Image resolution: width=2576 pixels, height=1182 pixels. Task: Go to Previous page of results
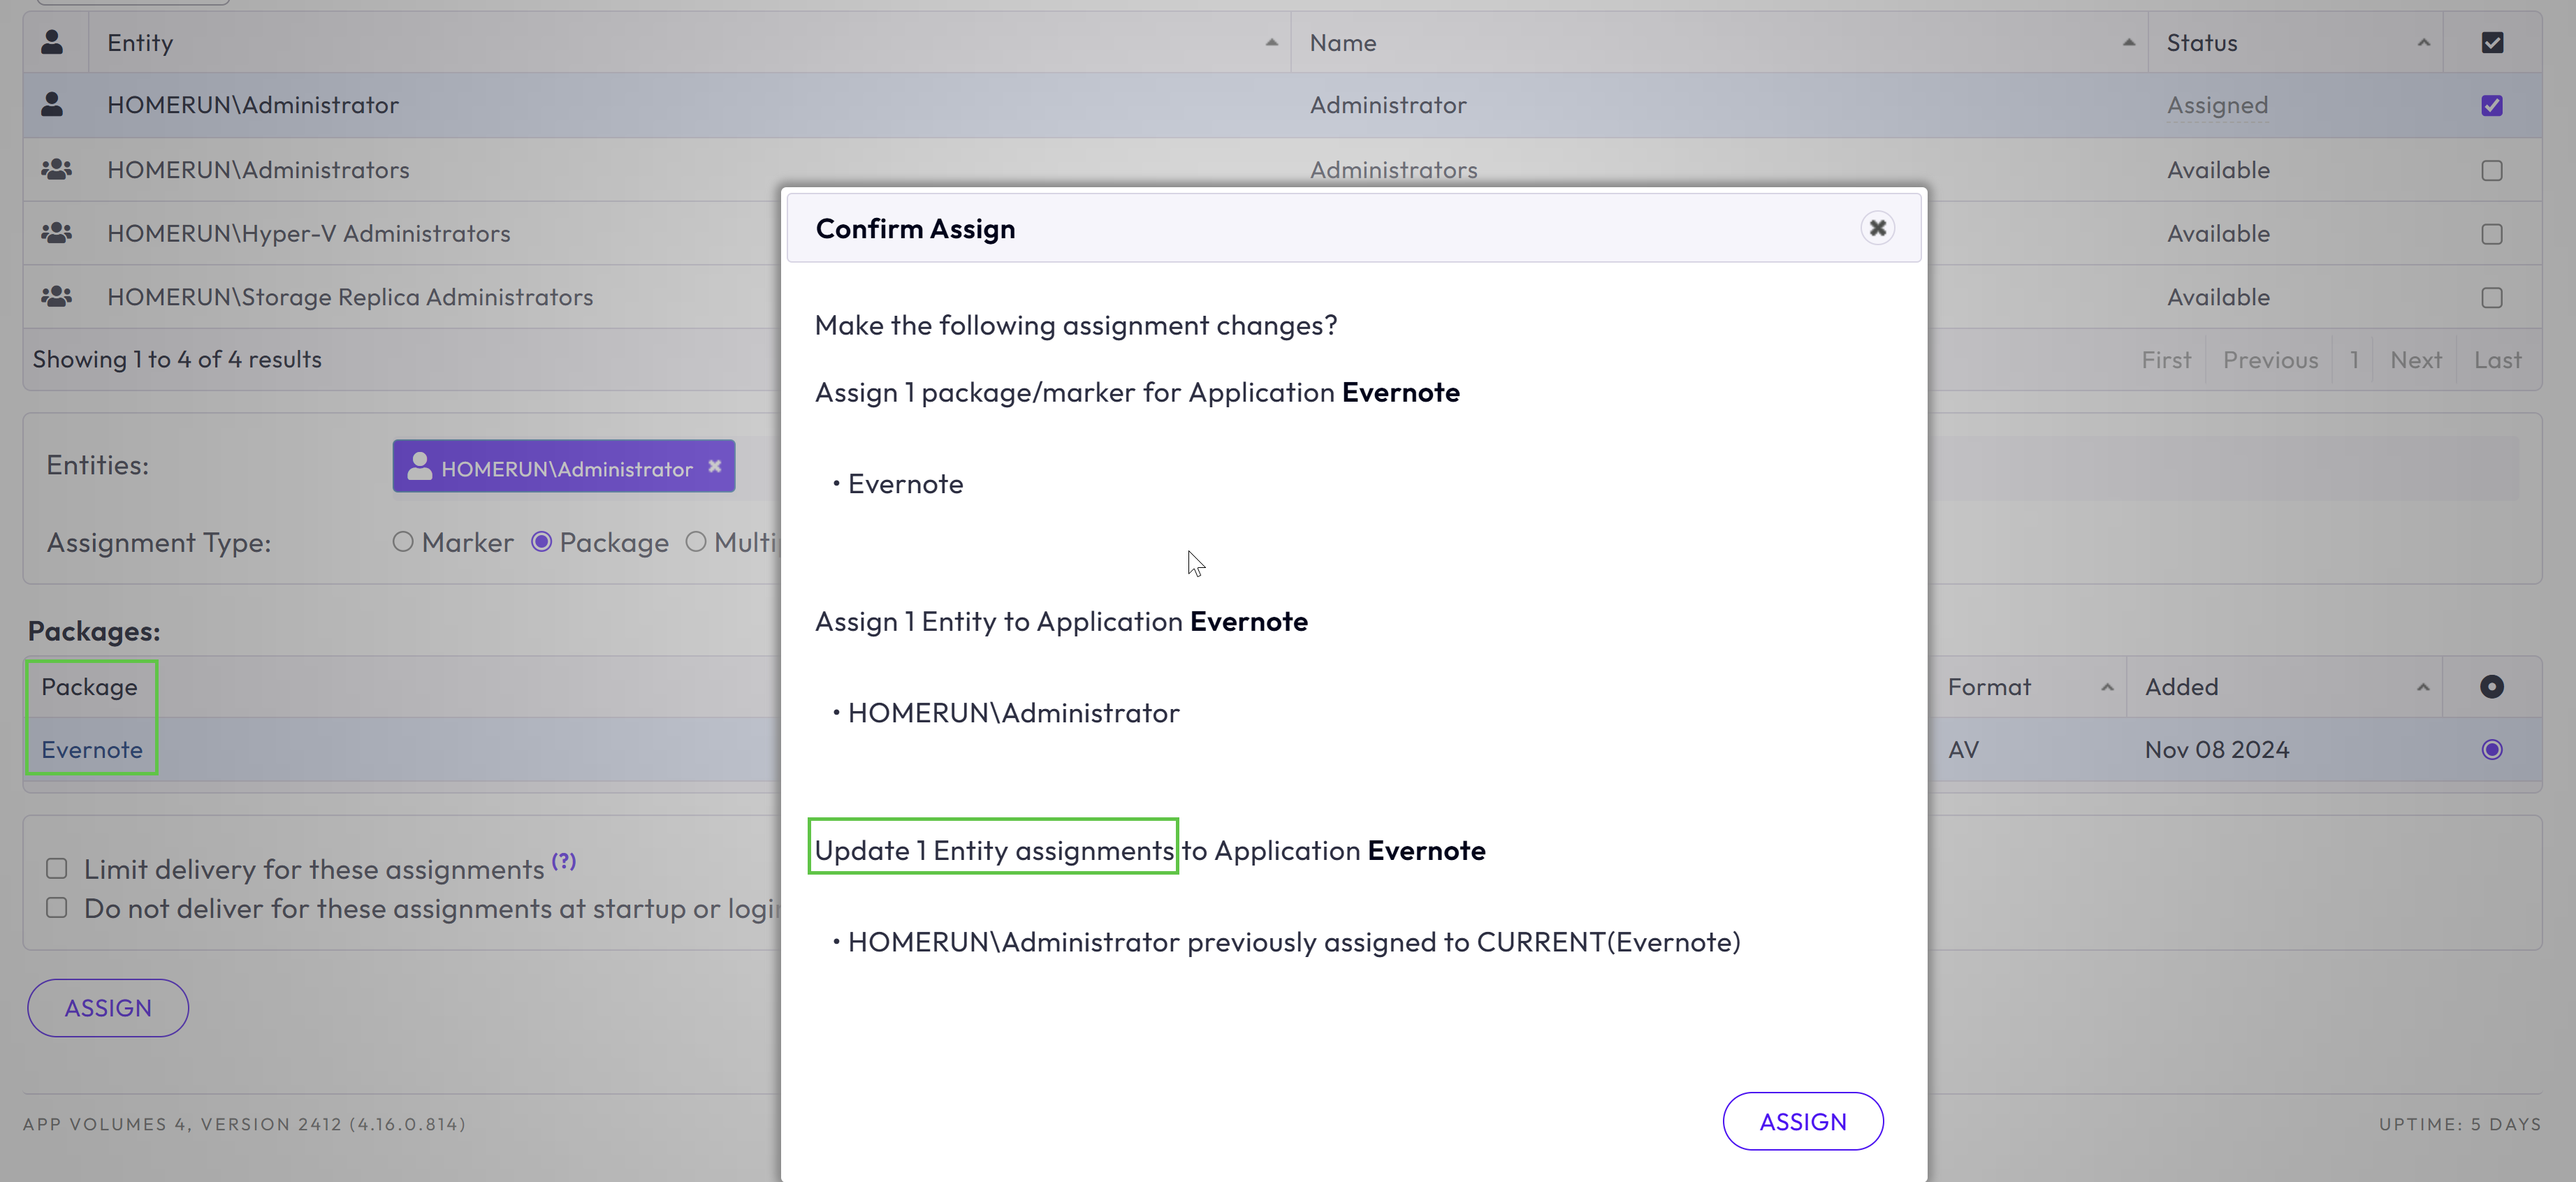click(x=2270, y=359)
